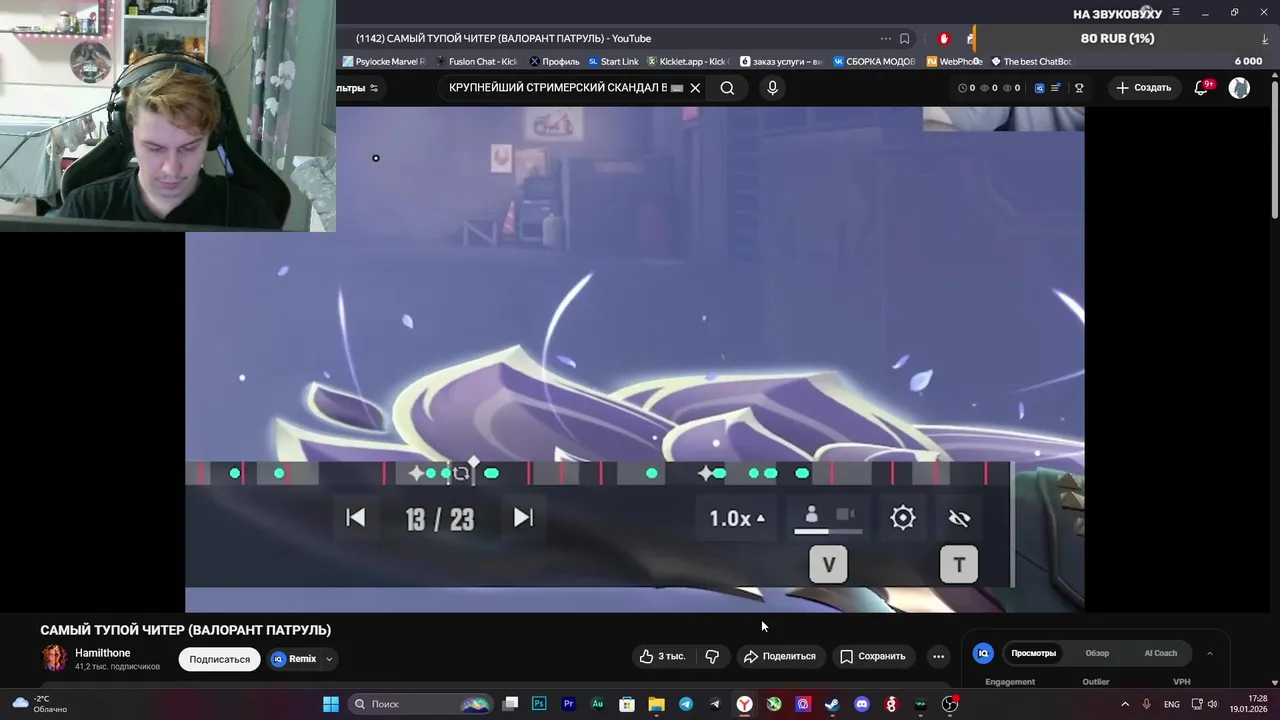Open the YouTube account avatar menu

[x=1239, y=88]
